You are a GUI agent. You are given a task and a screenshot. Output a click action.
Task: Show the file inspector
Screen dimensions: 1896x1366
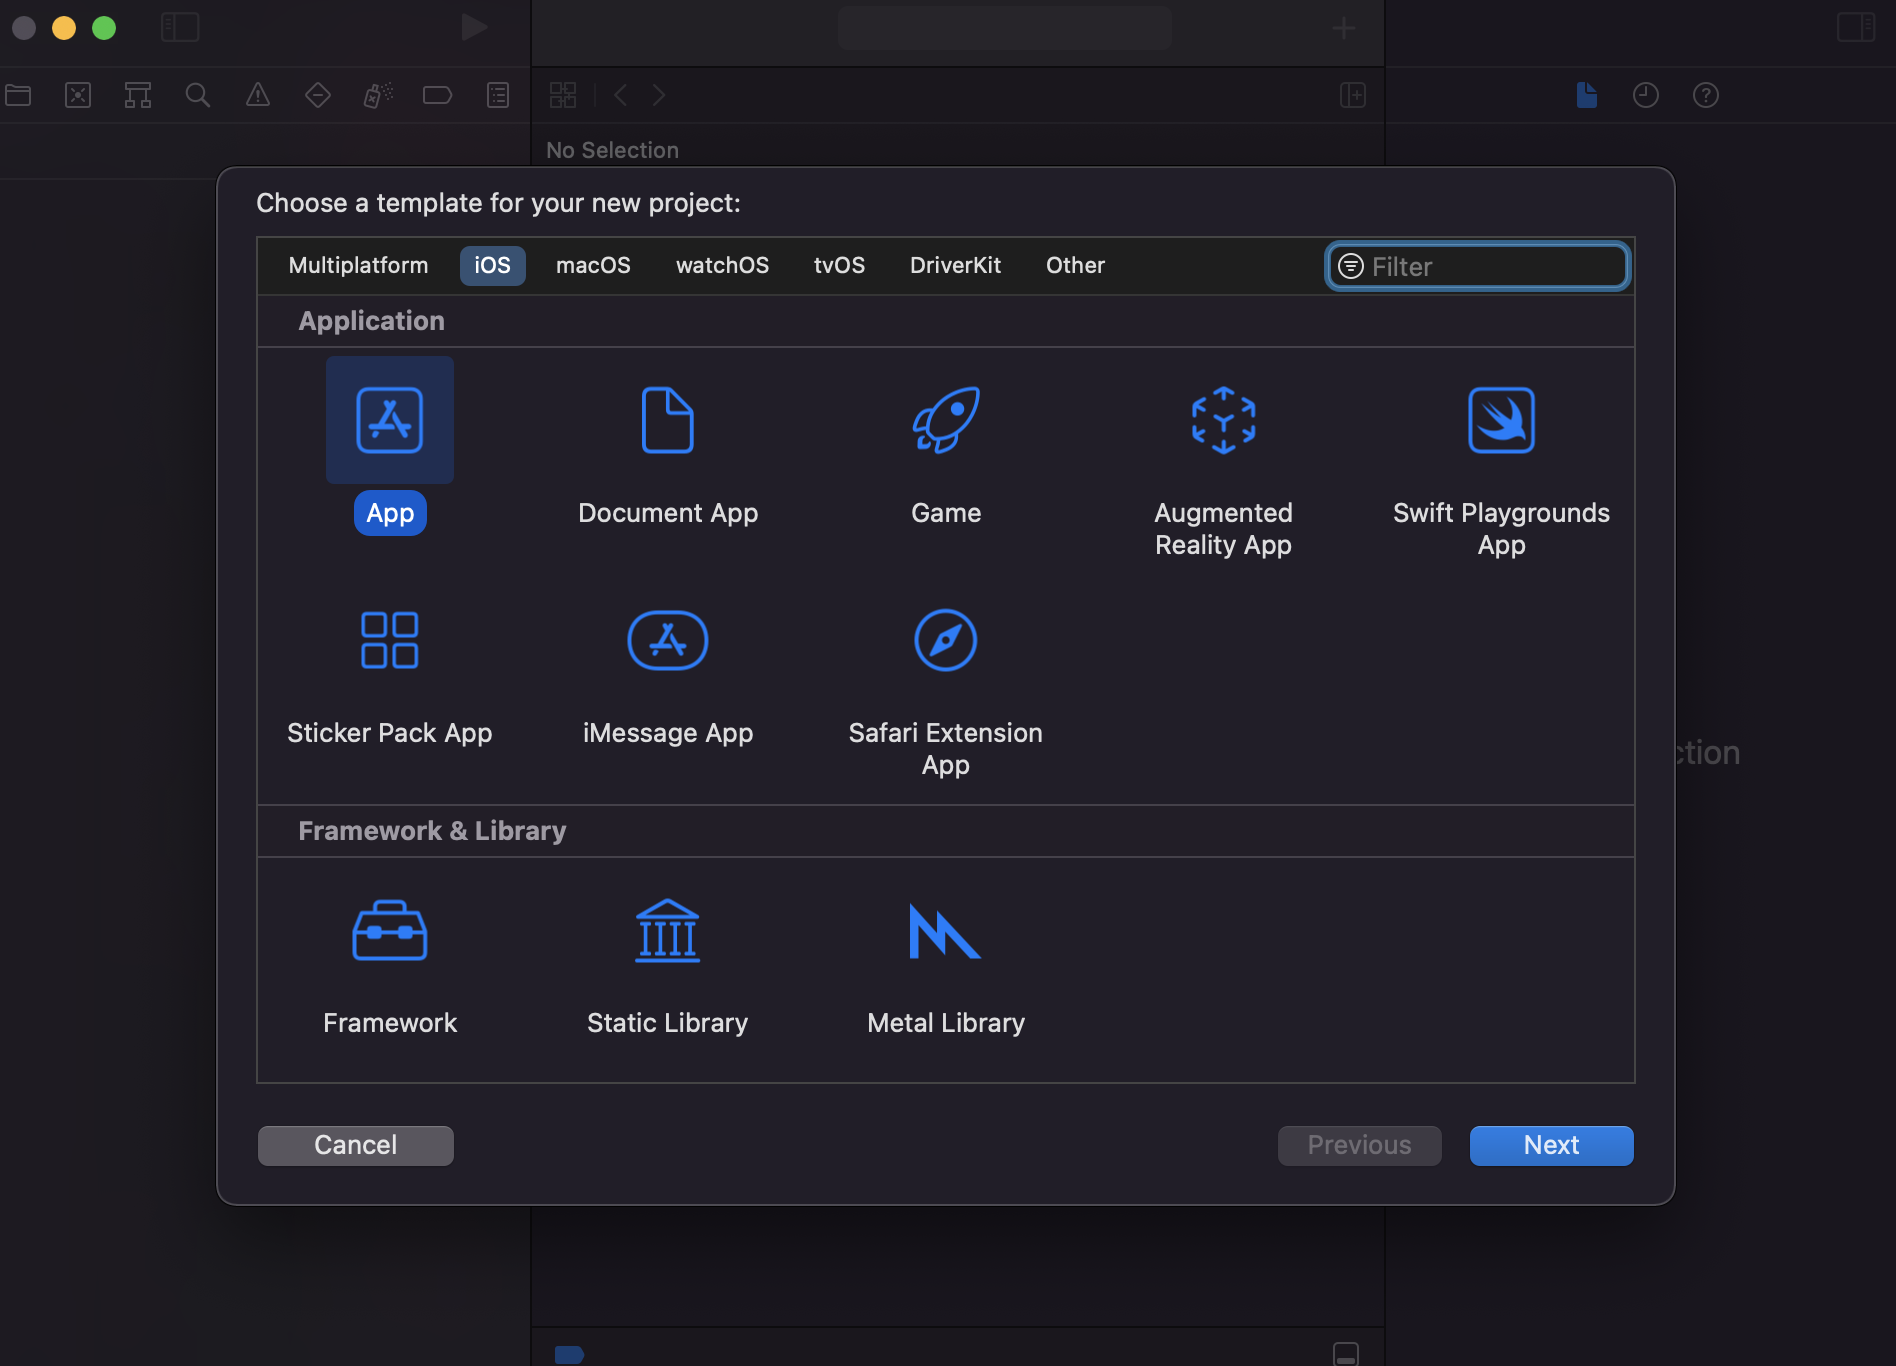tap(1587, 95)
